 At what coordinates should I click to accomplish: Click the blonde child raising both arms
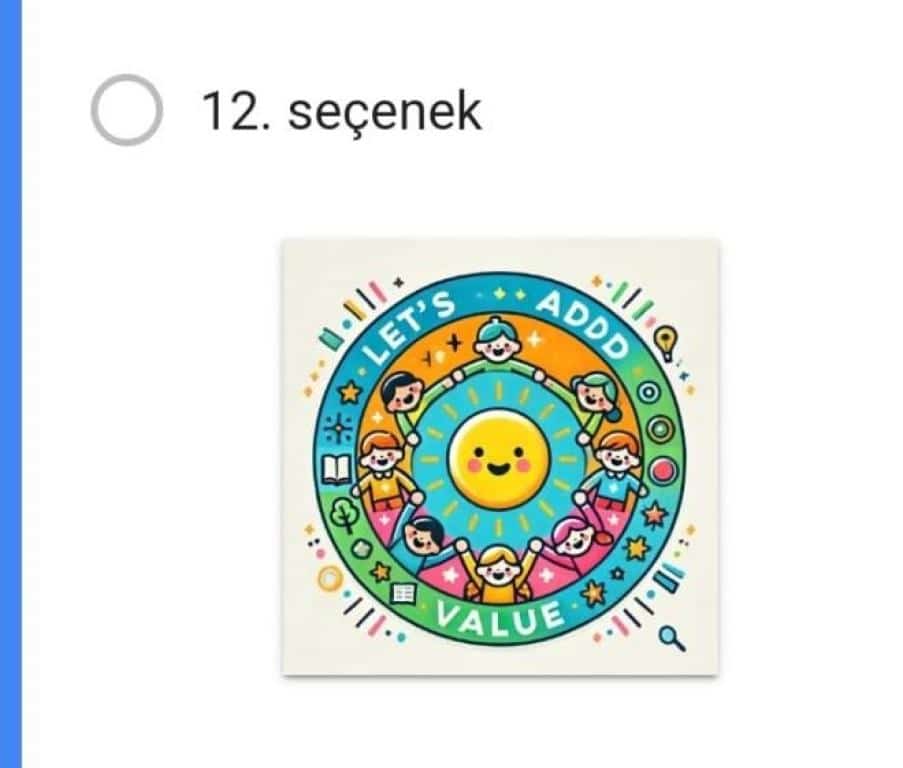pos(498,570)
